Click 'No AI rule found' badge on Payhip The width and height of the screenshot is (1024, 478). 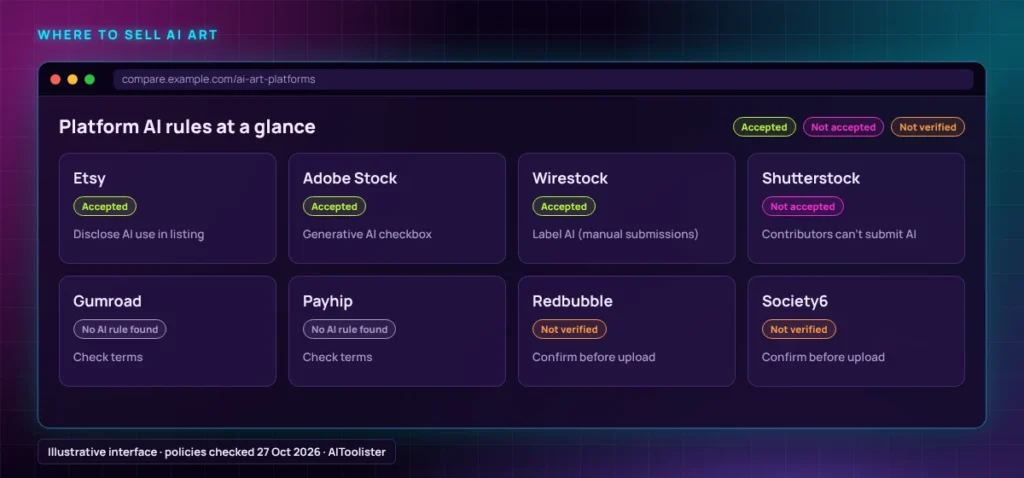coord(349,329)
